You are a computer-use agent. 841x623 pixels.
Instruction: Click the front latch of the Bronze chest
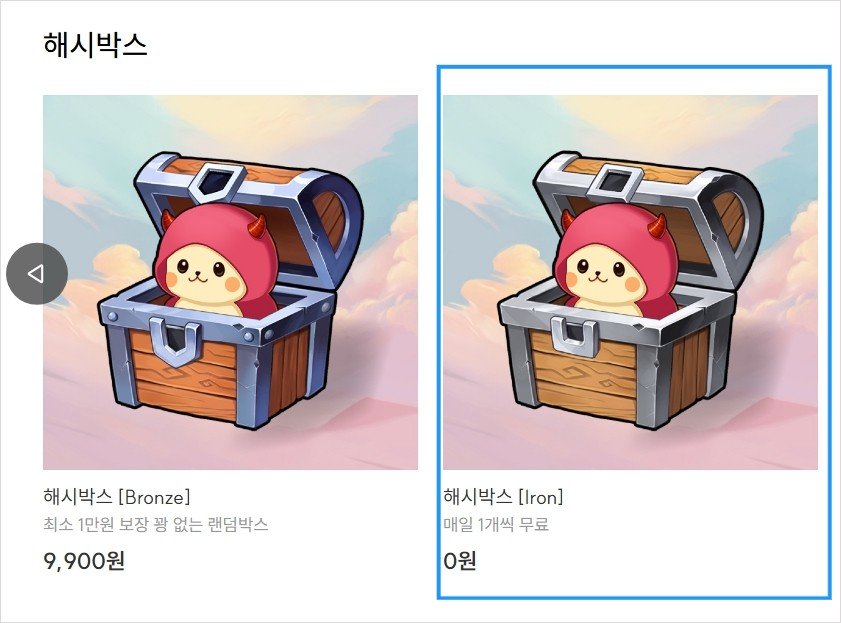point(174,342)
